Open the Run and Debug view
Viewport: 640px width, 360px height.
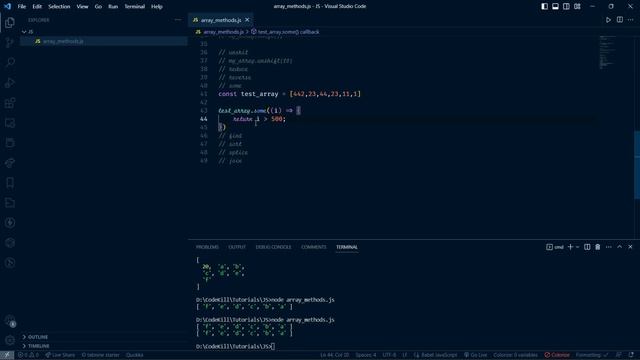tap(10, 82)
